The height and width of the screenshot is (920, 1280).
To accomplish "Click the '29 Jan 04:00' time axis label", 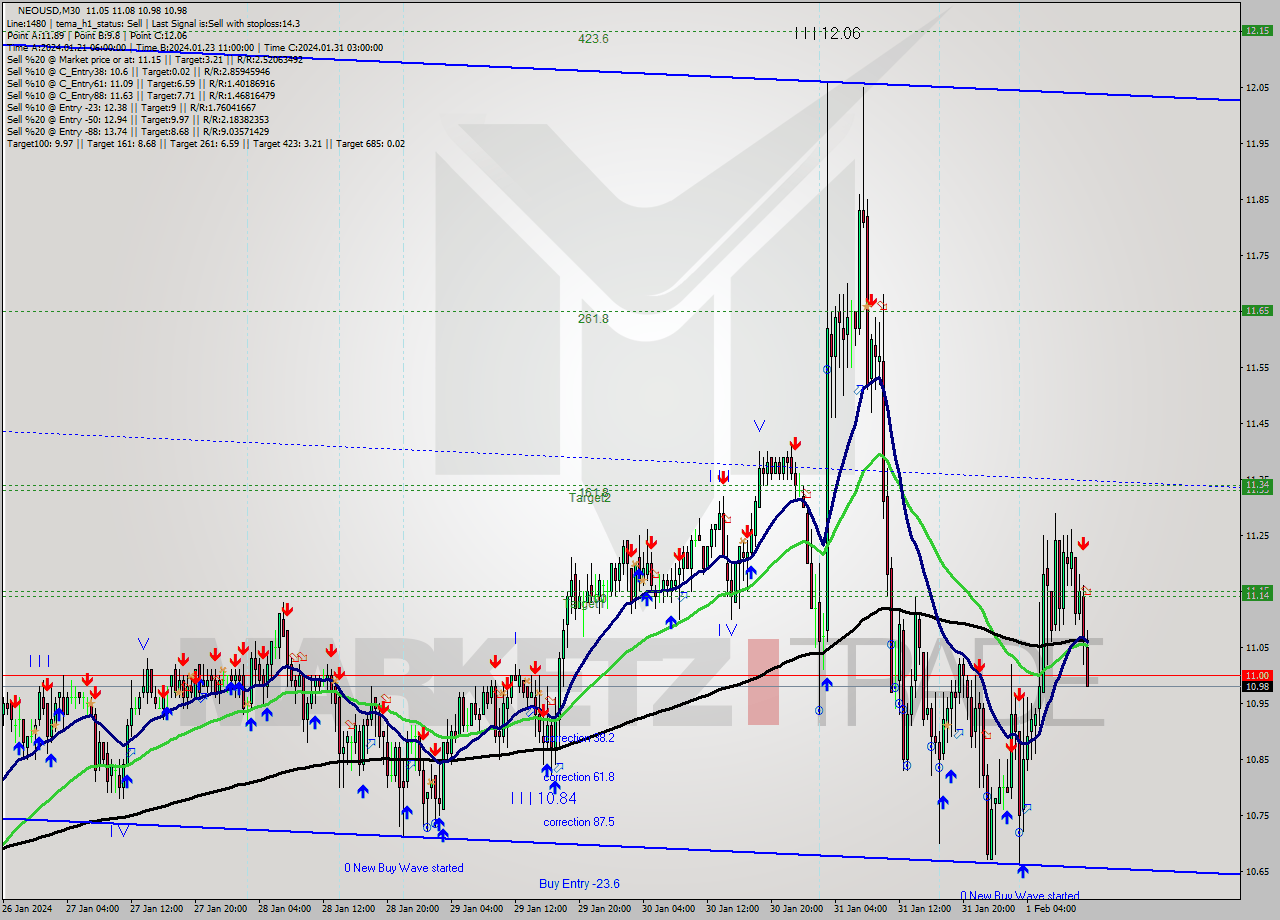I will 477,909.
